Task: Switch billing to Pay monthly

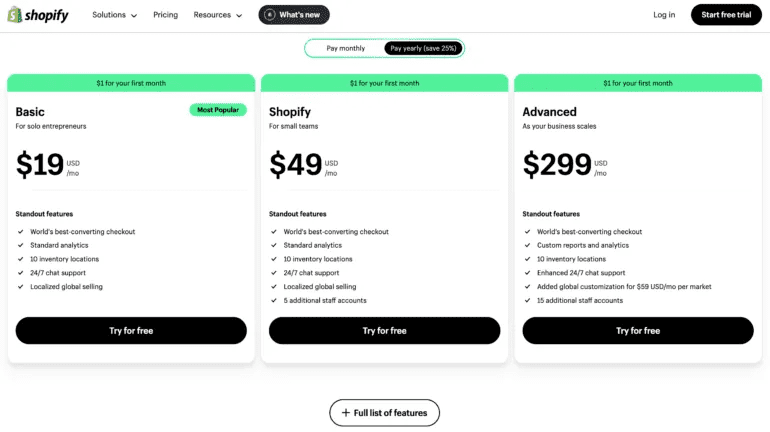Action: pyautogui.click(x=345, y=48)
